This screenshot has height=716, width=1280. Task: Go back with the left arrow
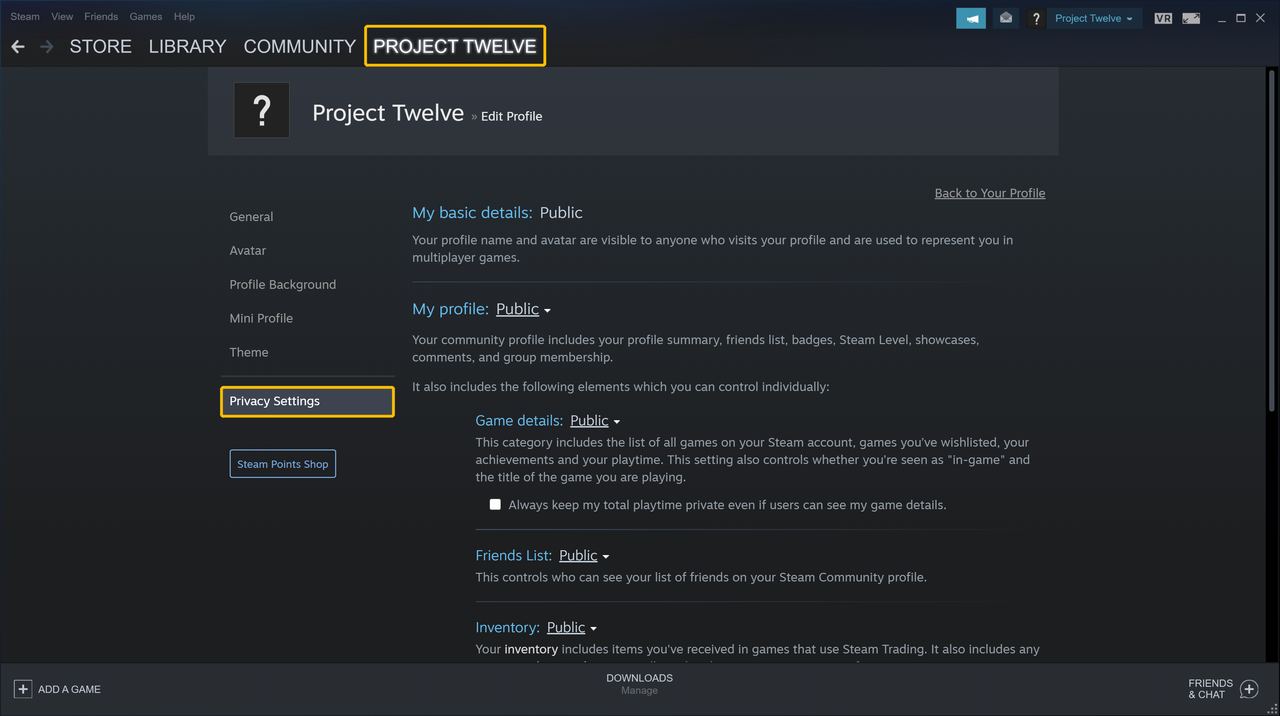(x=18, y=47)
